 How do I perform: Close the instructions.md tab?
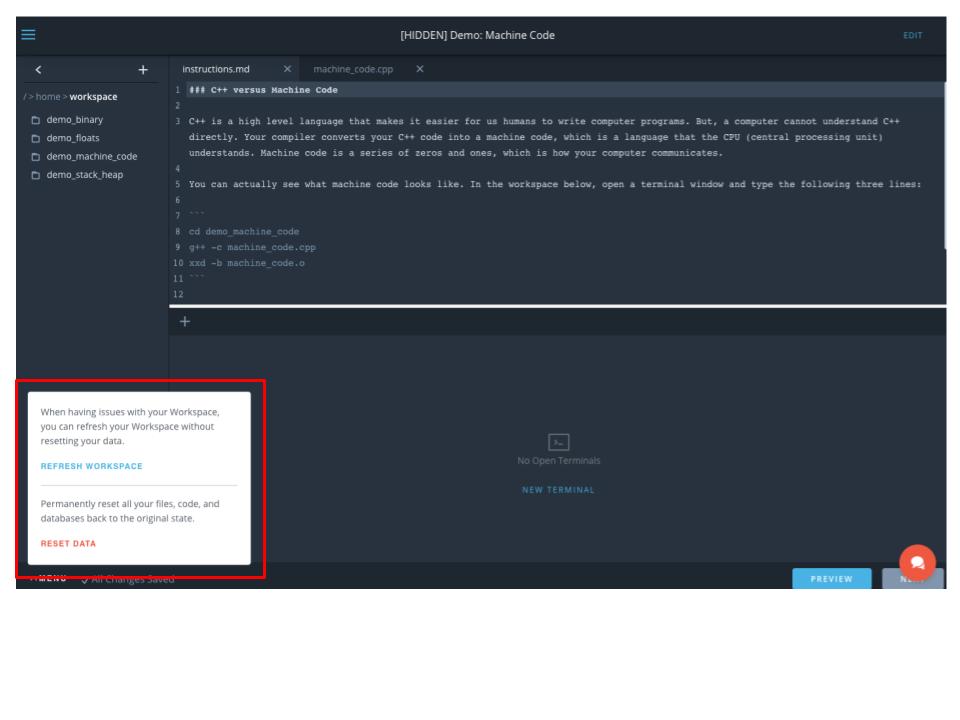click(x=286, y=69)
